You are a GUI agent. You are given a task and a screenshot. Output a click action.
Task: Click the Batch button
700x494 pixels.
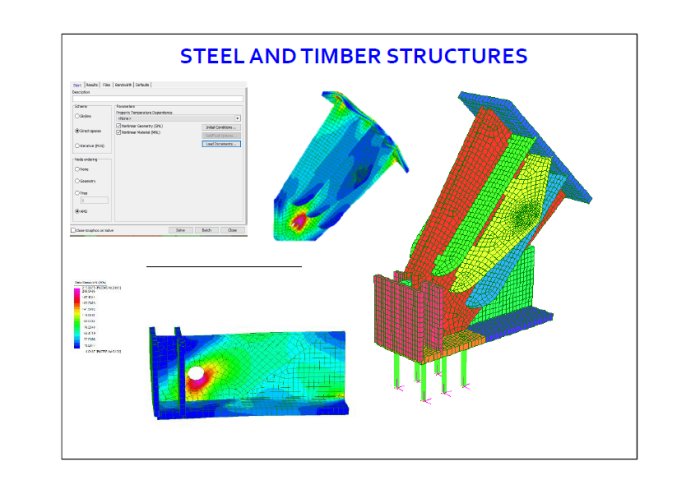point(206,230)
